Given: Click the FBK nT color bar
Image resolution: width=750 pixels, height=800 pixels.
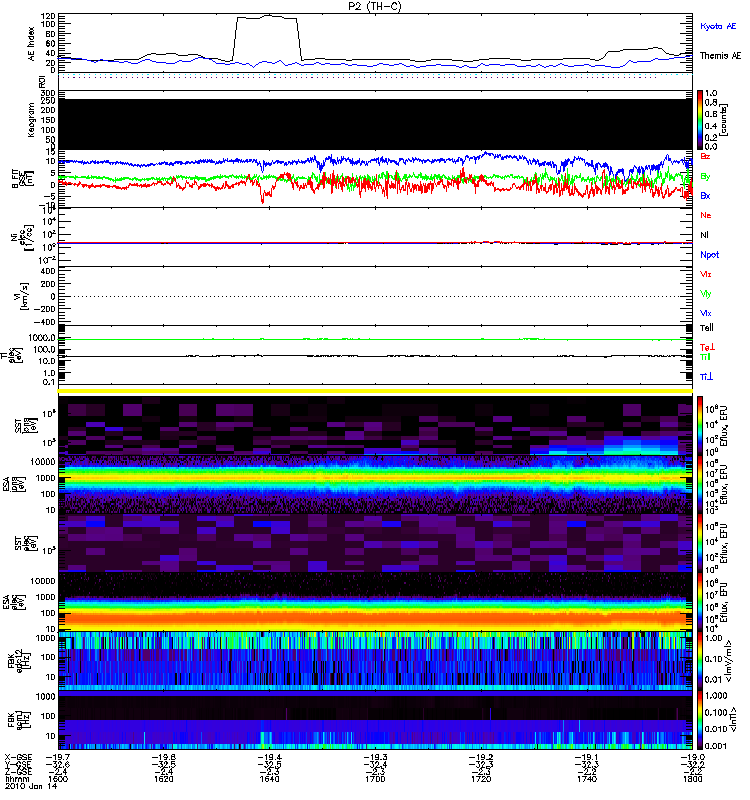Looking at the screenshot, I should 700,720.
